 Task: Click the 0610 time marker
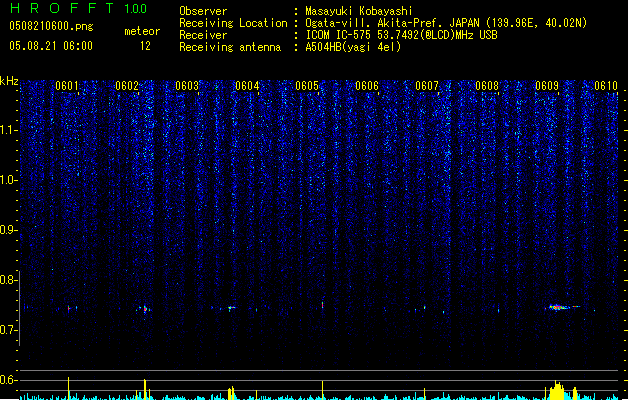[606, 86]
